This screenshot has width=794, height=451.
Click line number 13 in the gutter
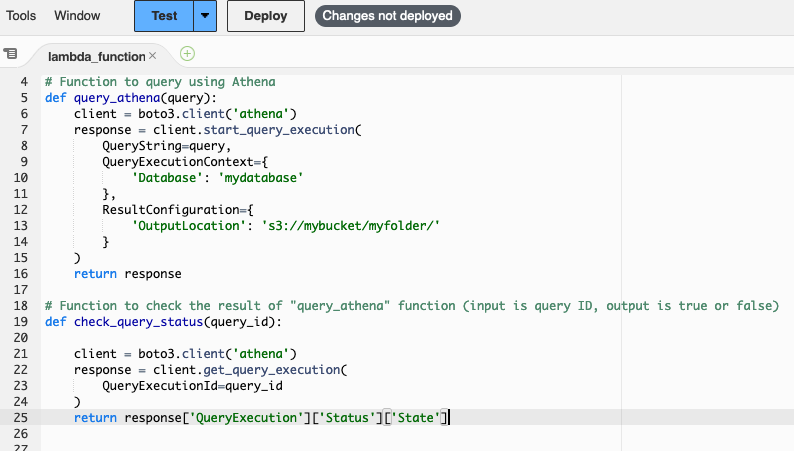click(x=21, y=226)
